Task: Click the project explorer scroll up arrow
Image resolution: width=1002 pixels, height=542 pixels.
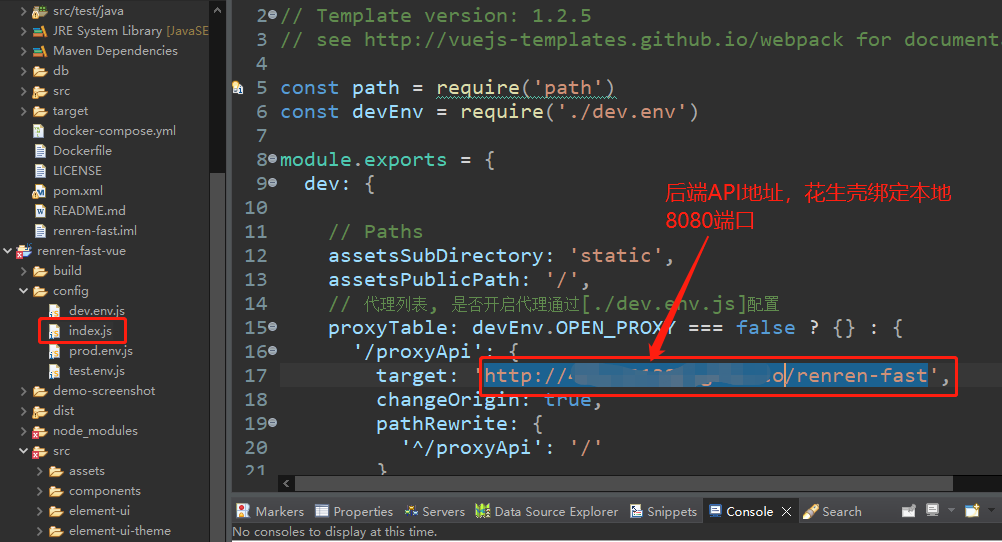Action: [x=217, y=10]
